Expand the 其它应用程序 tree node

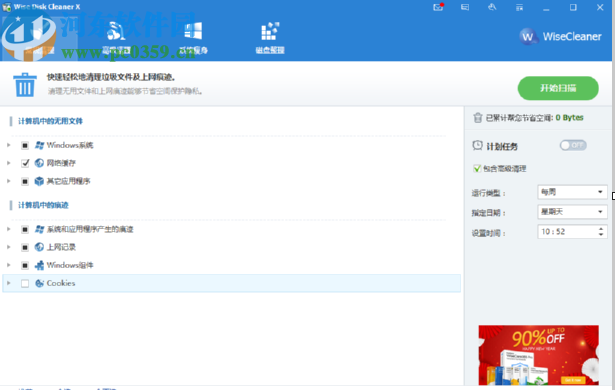9,181
